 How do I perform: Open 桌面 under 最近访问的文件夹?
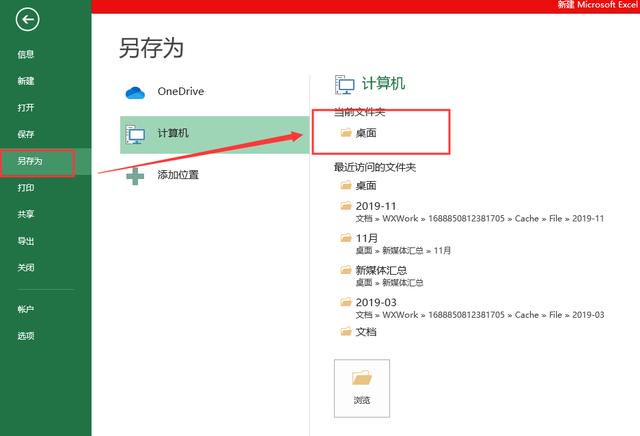(x=366, y=186)
